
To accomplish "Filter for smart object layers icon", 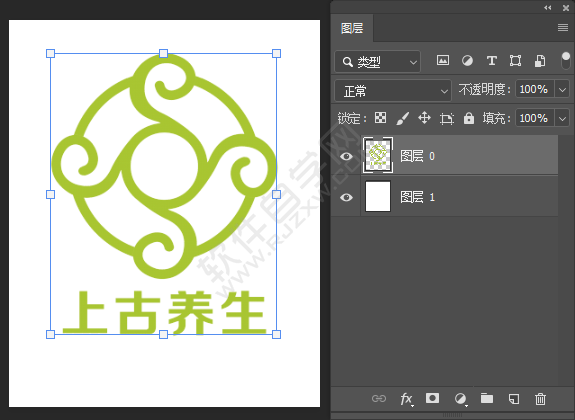I will [540, 61].
